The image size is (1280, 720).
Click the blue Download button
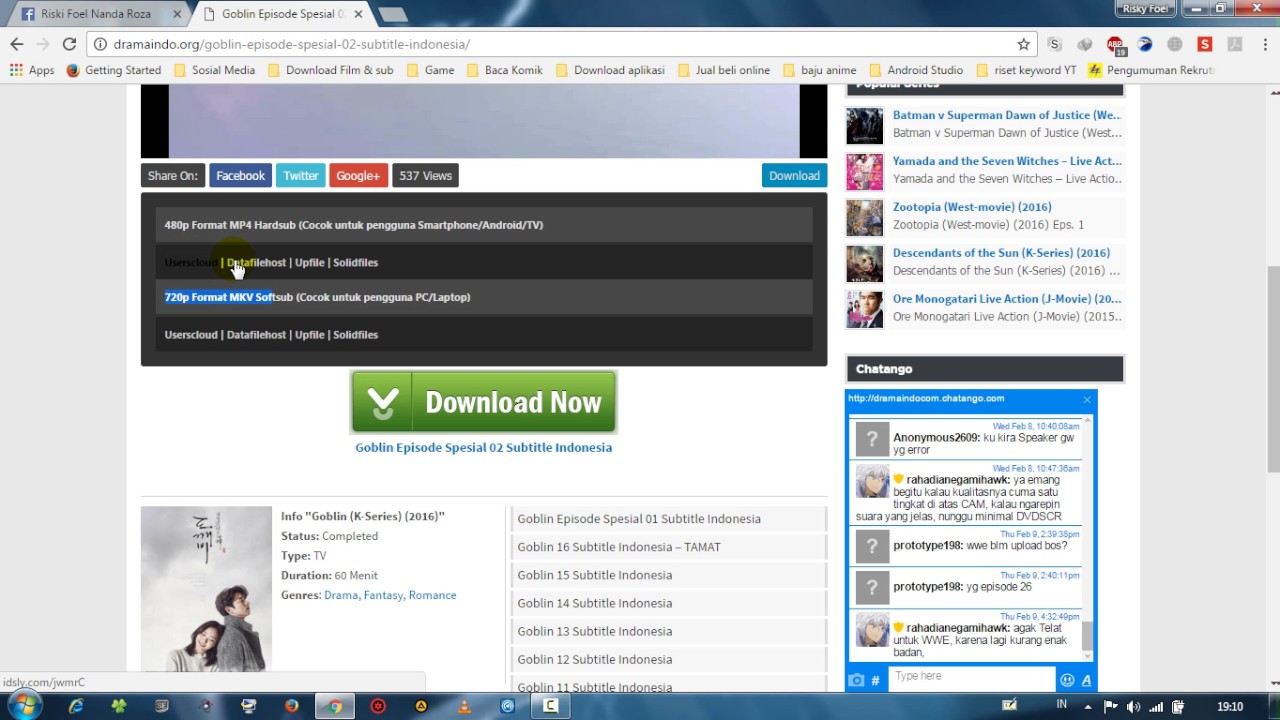pyautogui.click(x=794, y=175)
